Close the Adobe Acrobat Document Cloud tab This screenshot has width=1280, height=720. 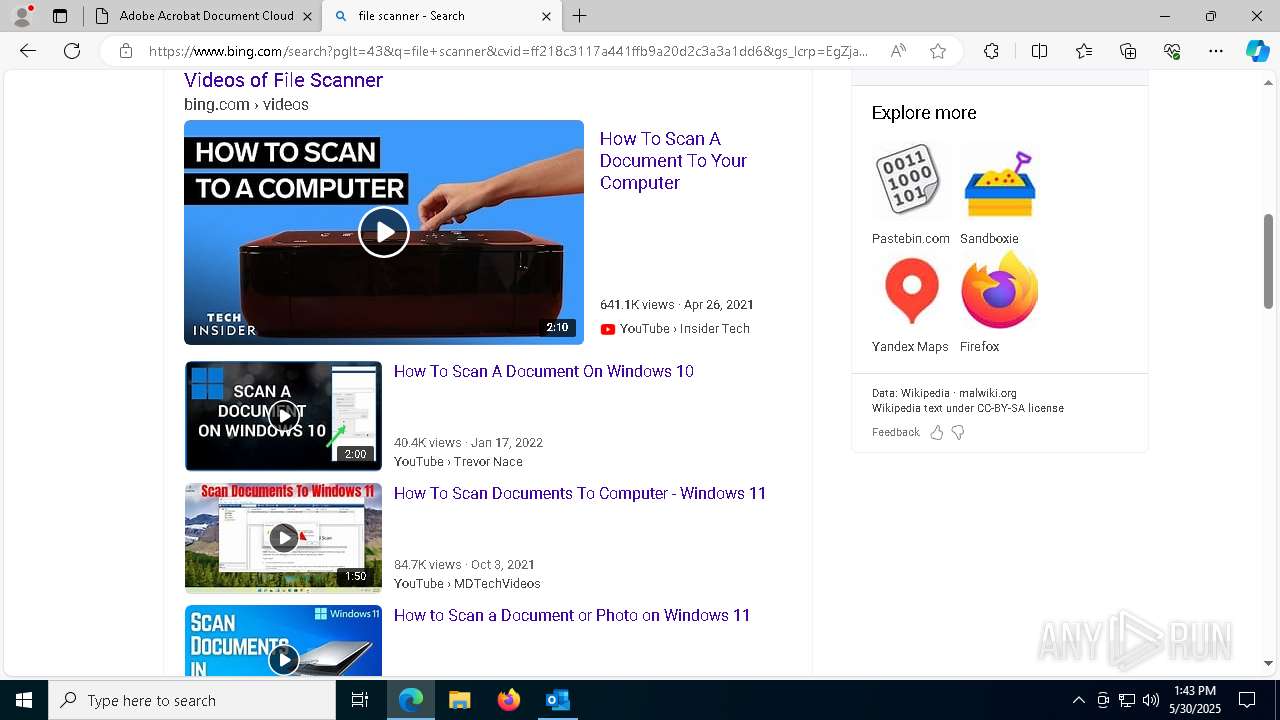307,16
